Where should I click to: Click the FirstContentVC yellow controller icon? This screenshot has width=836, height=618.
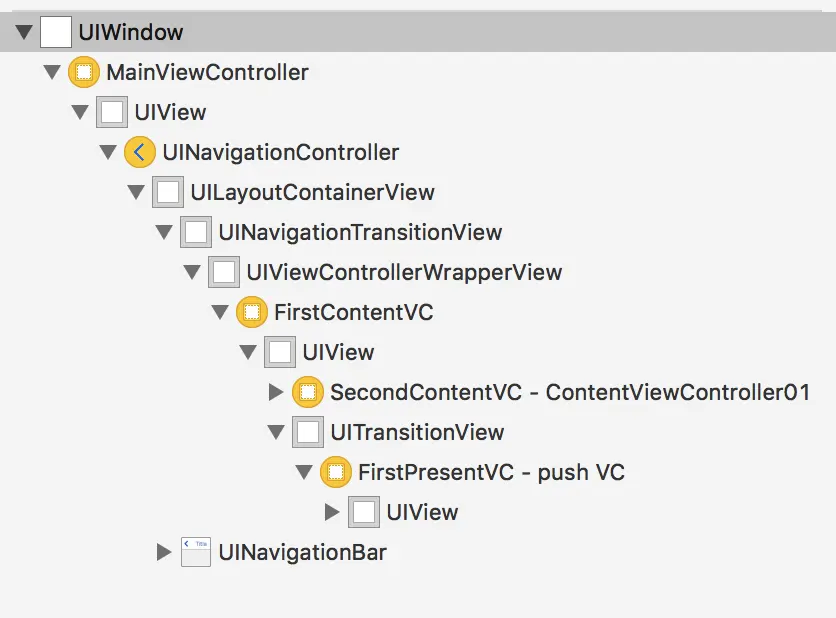pos(252,312)
